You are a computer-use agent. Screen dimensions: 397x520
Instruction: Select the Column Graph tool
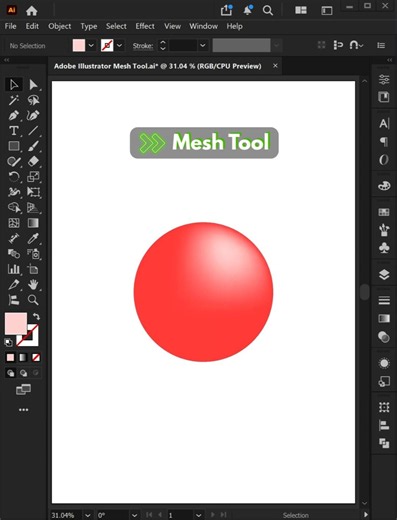pyautogui.click(x=14, y=269)
